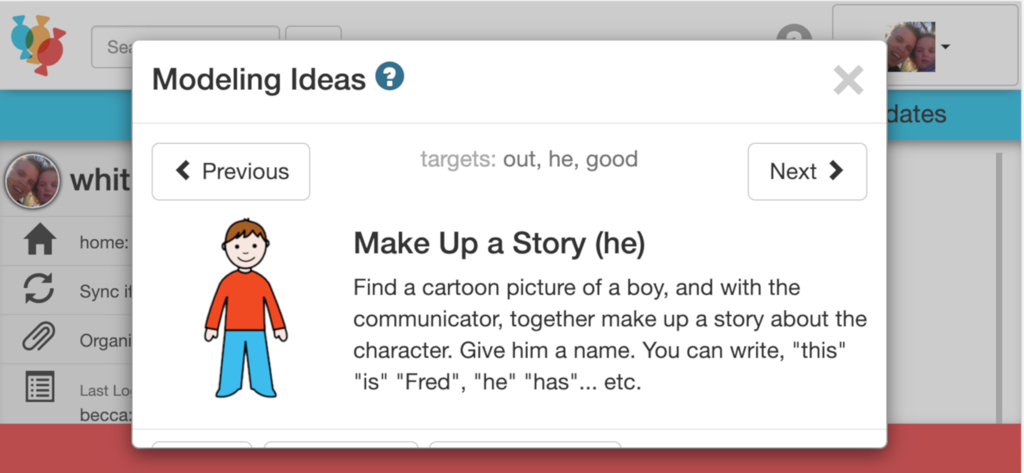Close the Modeling Ideas dialog
The width and height of the screenshot is (1024, 473).
point(848,80)
